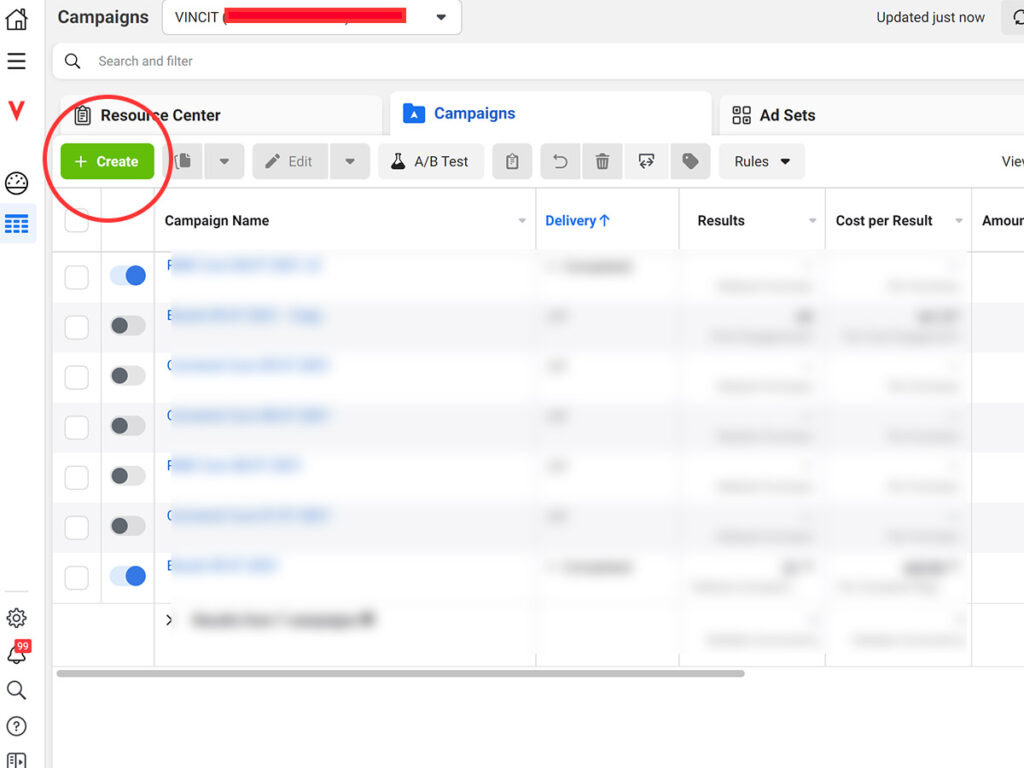Screen dimensions: 1024x768
Task: Open notifications via the bell icon
Action: [x=16, y=653]
